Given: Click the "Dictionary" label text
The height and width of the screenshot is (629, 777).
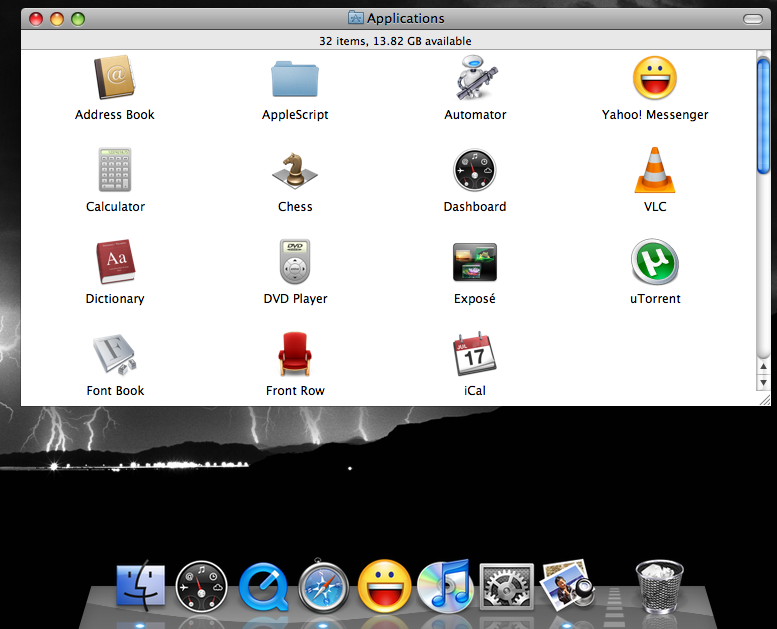Looking at the screenshot, I should 115,299.
